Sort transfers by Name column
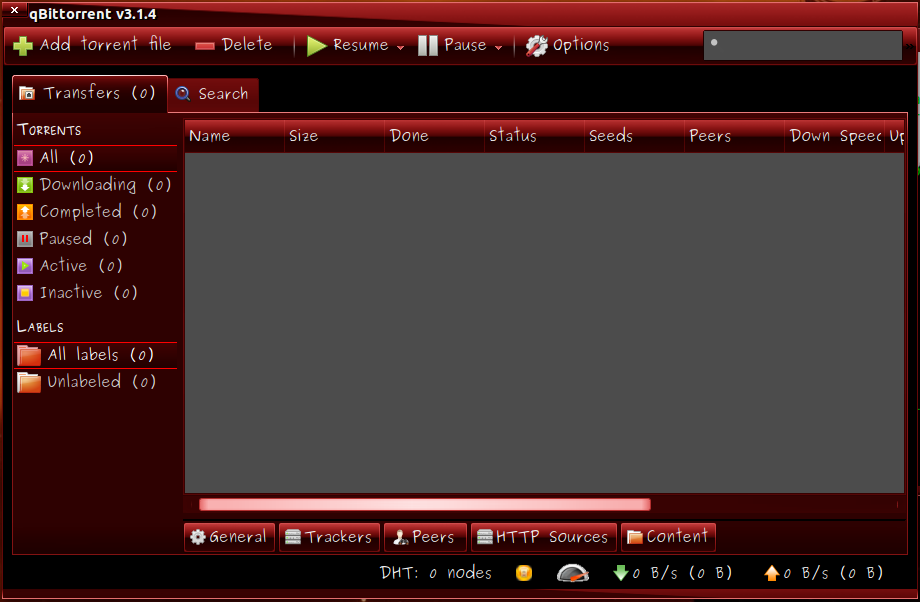The height and width of the screenshot is (602, 920). tap(234, 136)
